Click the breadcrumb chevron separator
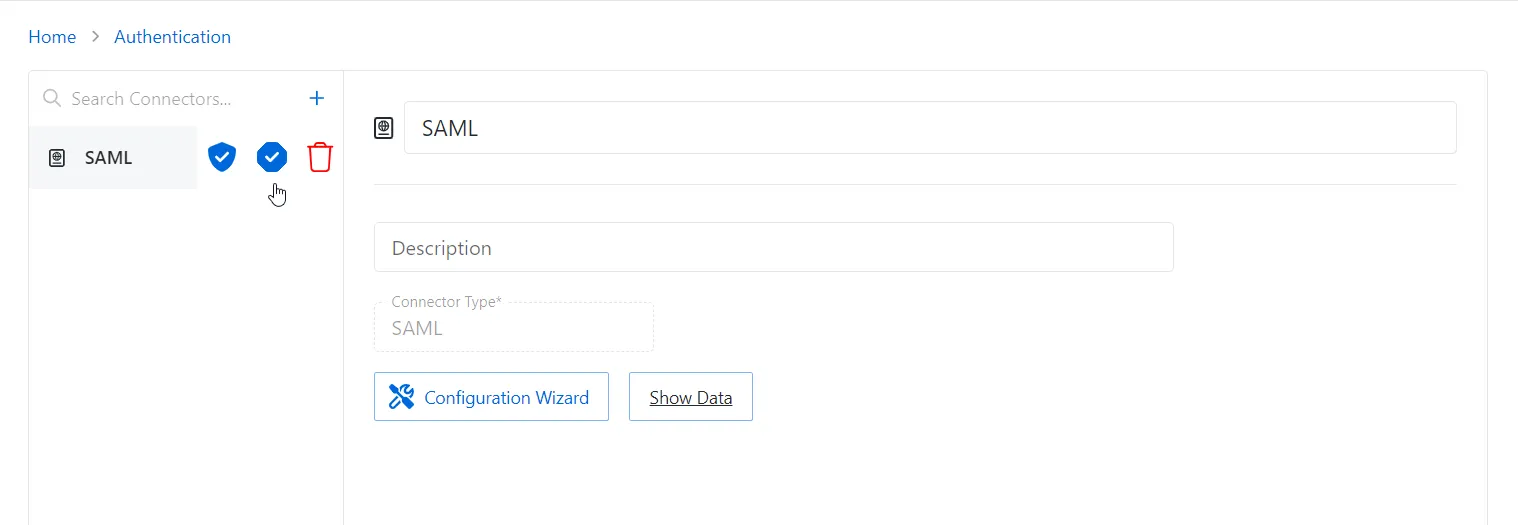The height and width of the screenshot is (525, 1518). click(96, 37)
